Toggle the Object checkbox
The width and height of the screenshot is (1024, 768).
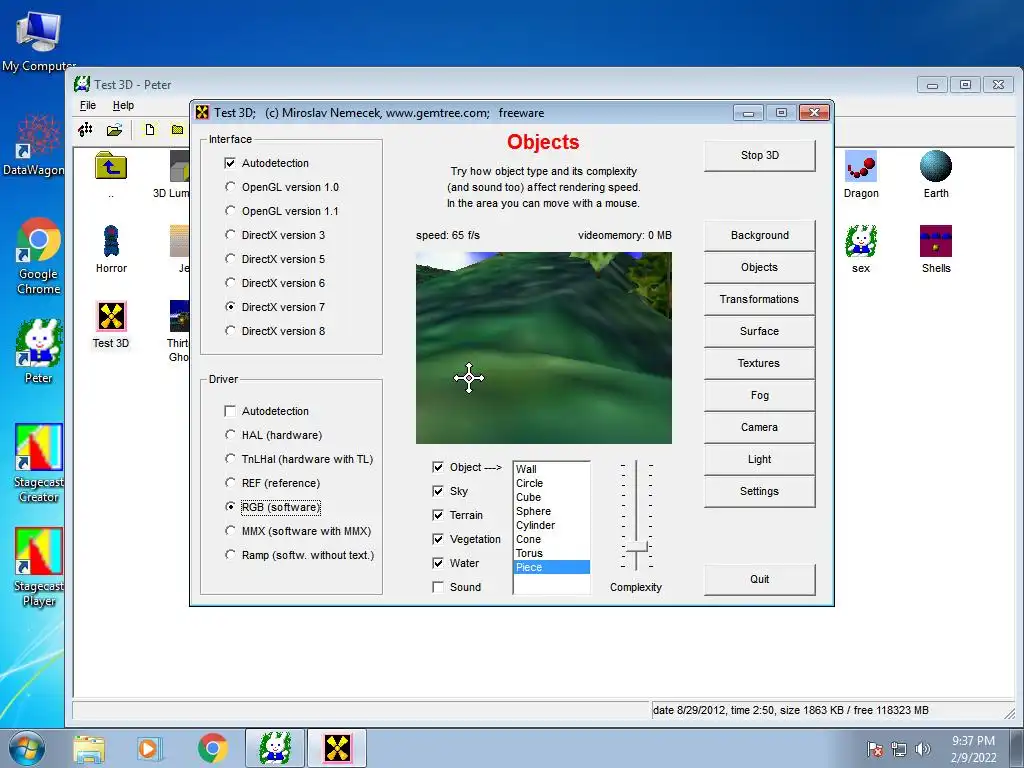point(438,467)
